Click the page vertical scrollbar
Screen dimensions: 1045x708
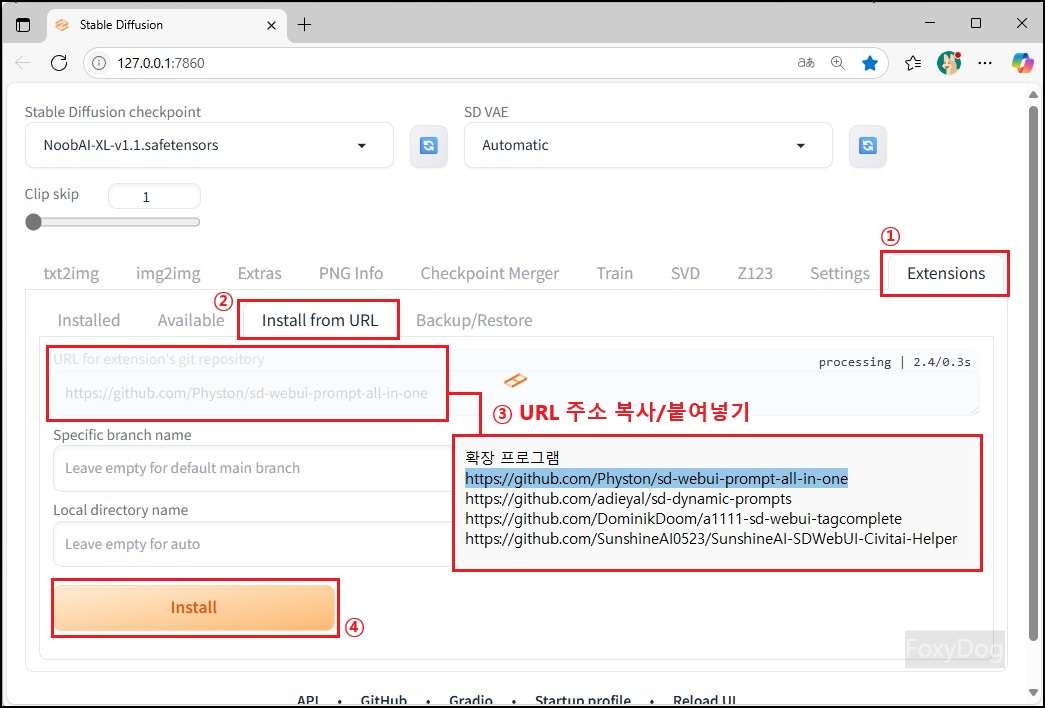(x=1033, y=373)
